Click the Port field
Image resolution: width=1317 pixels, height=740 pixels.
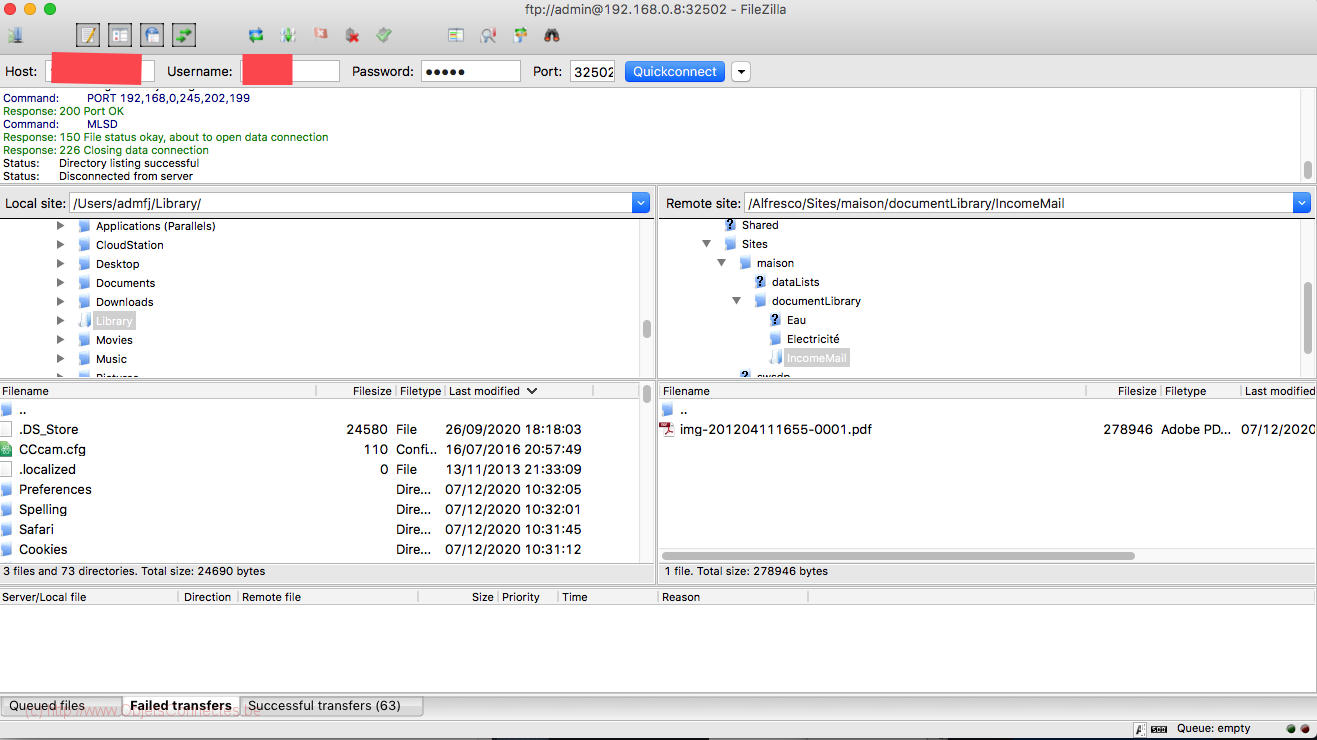tap(592, 71)
